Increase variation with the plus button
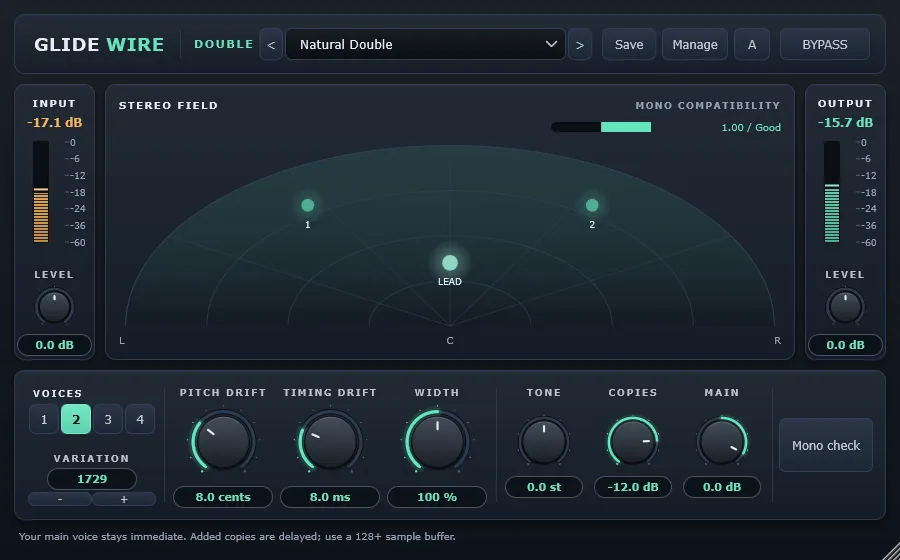 [x=124, y=499]
